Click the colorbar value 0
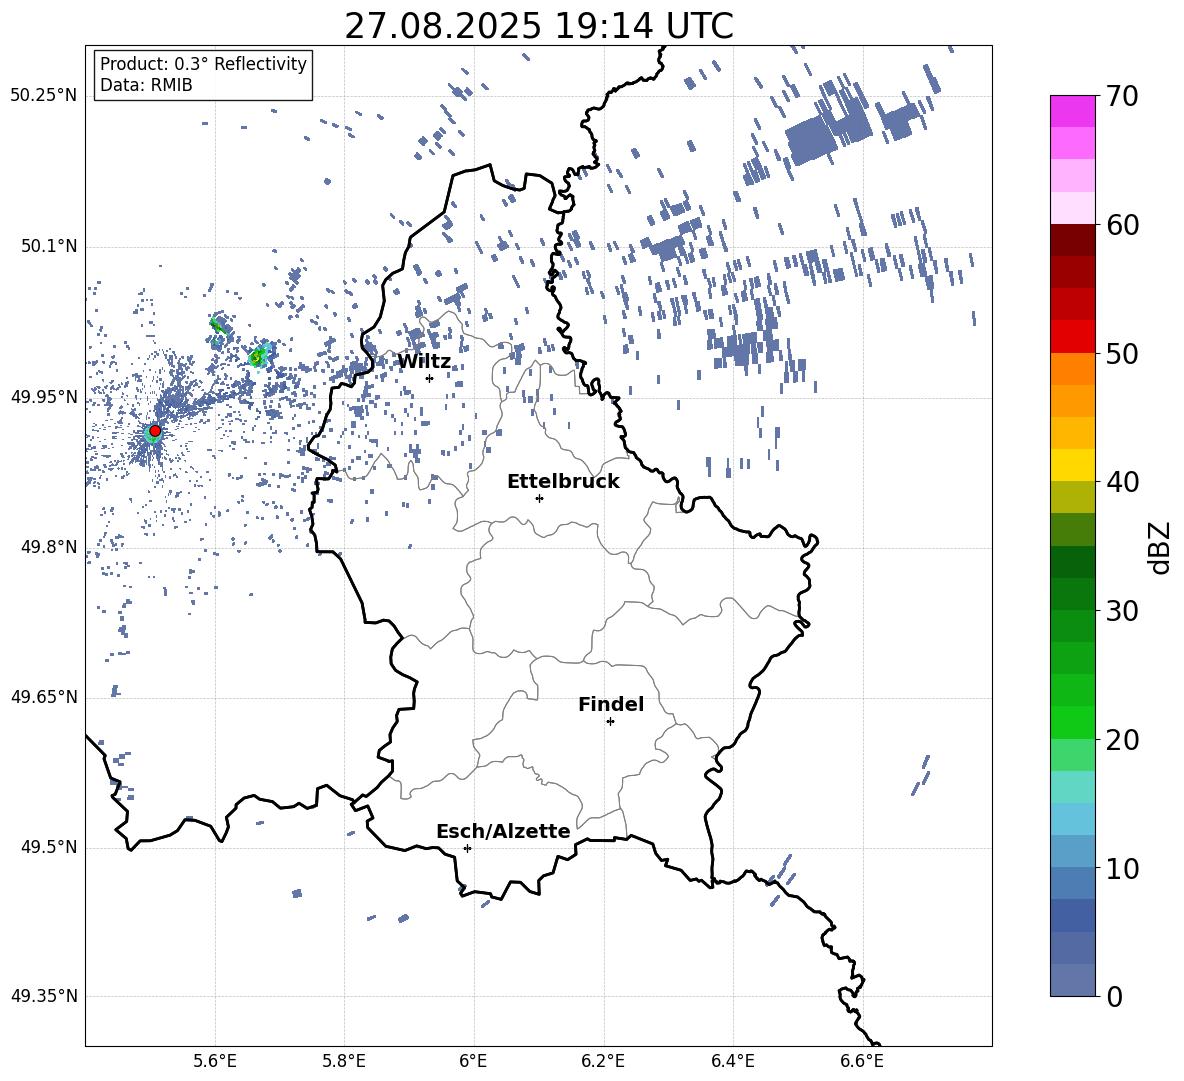Viewport: 1184px width, 1081px height. 1114,996
